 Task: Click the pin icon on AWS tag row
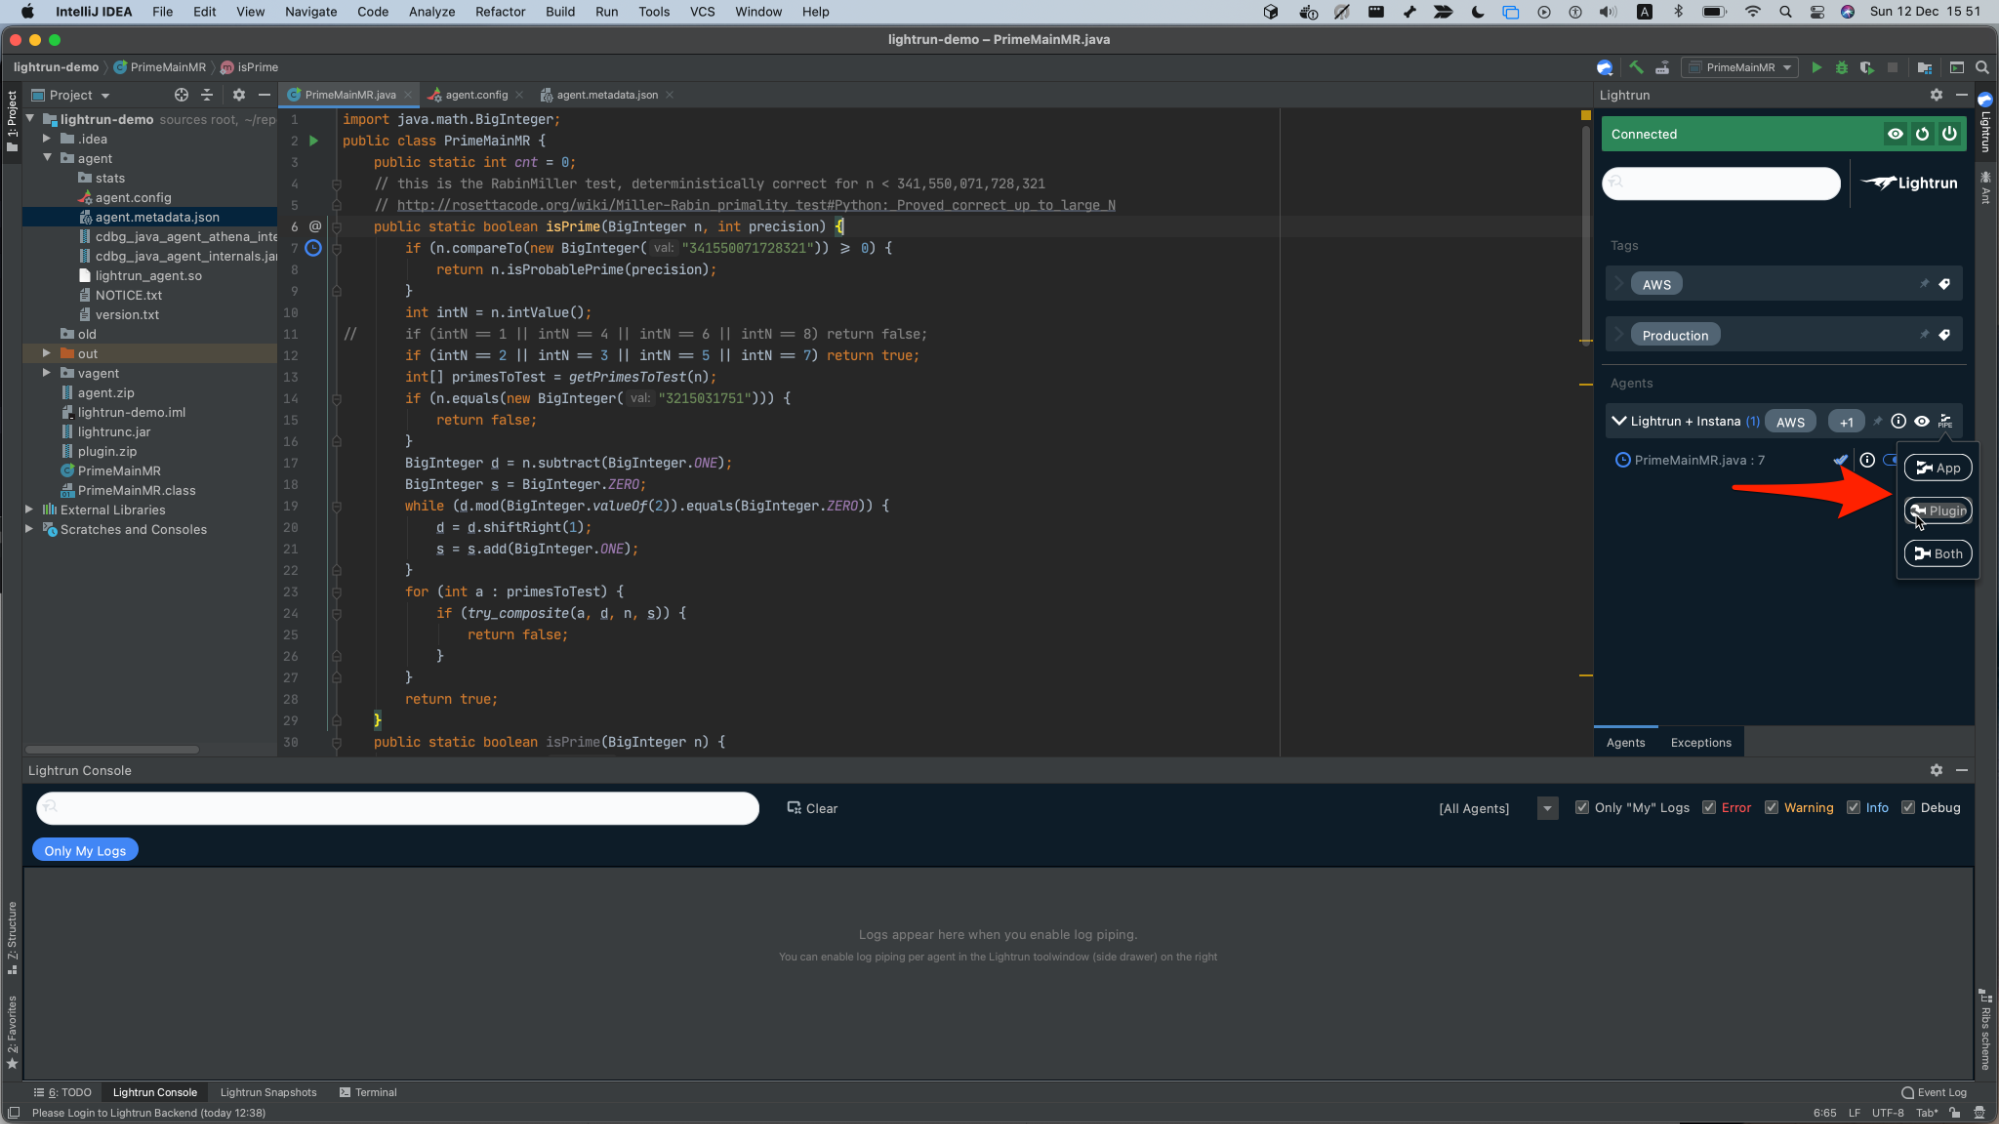click(1924, 284)
